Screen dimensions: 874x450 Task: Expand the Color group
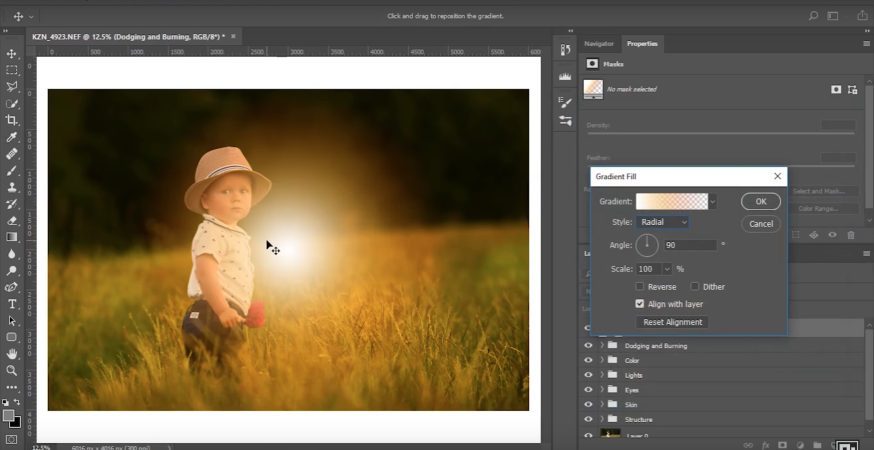click(x=602, y=360)
